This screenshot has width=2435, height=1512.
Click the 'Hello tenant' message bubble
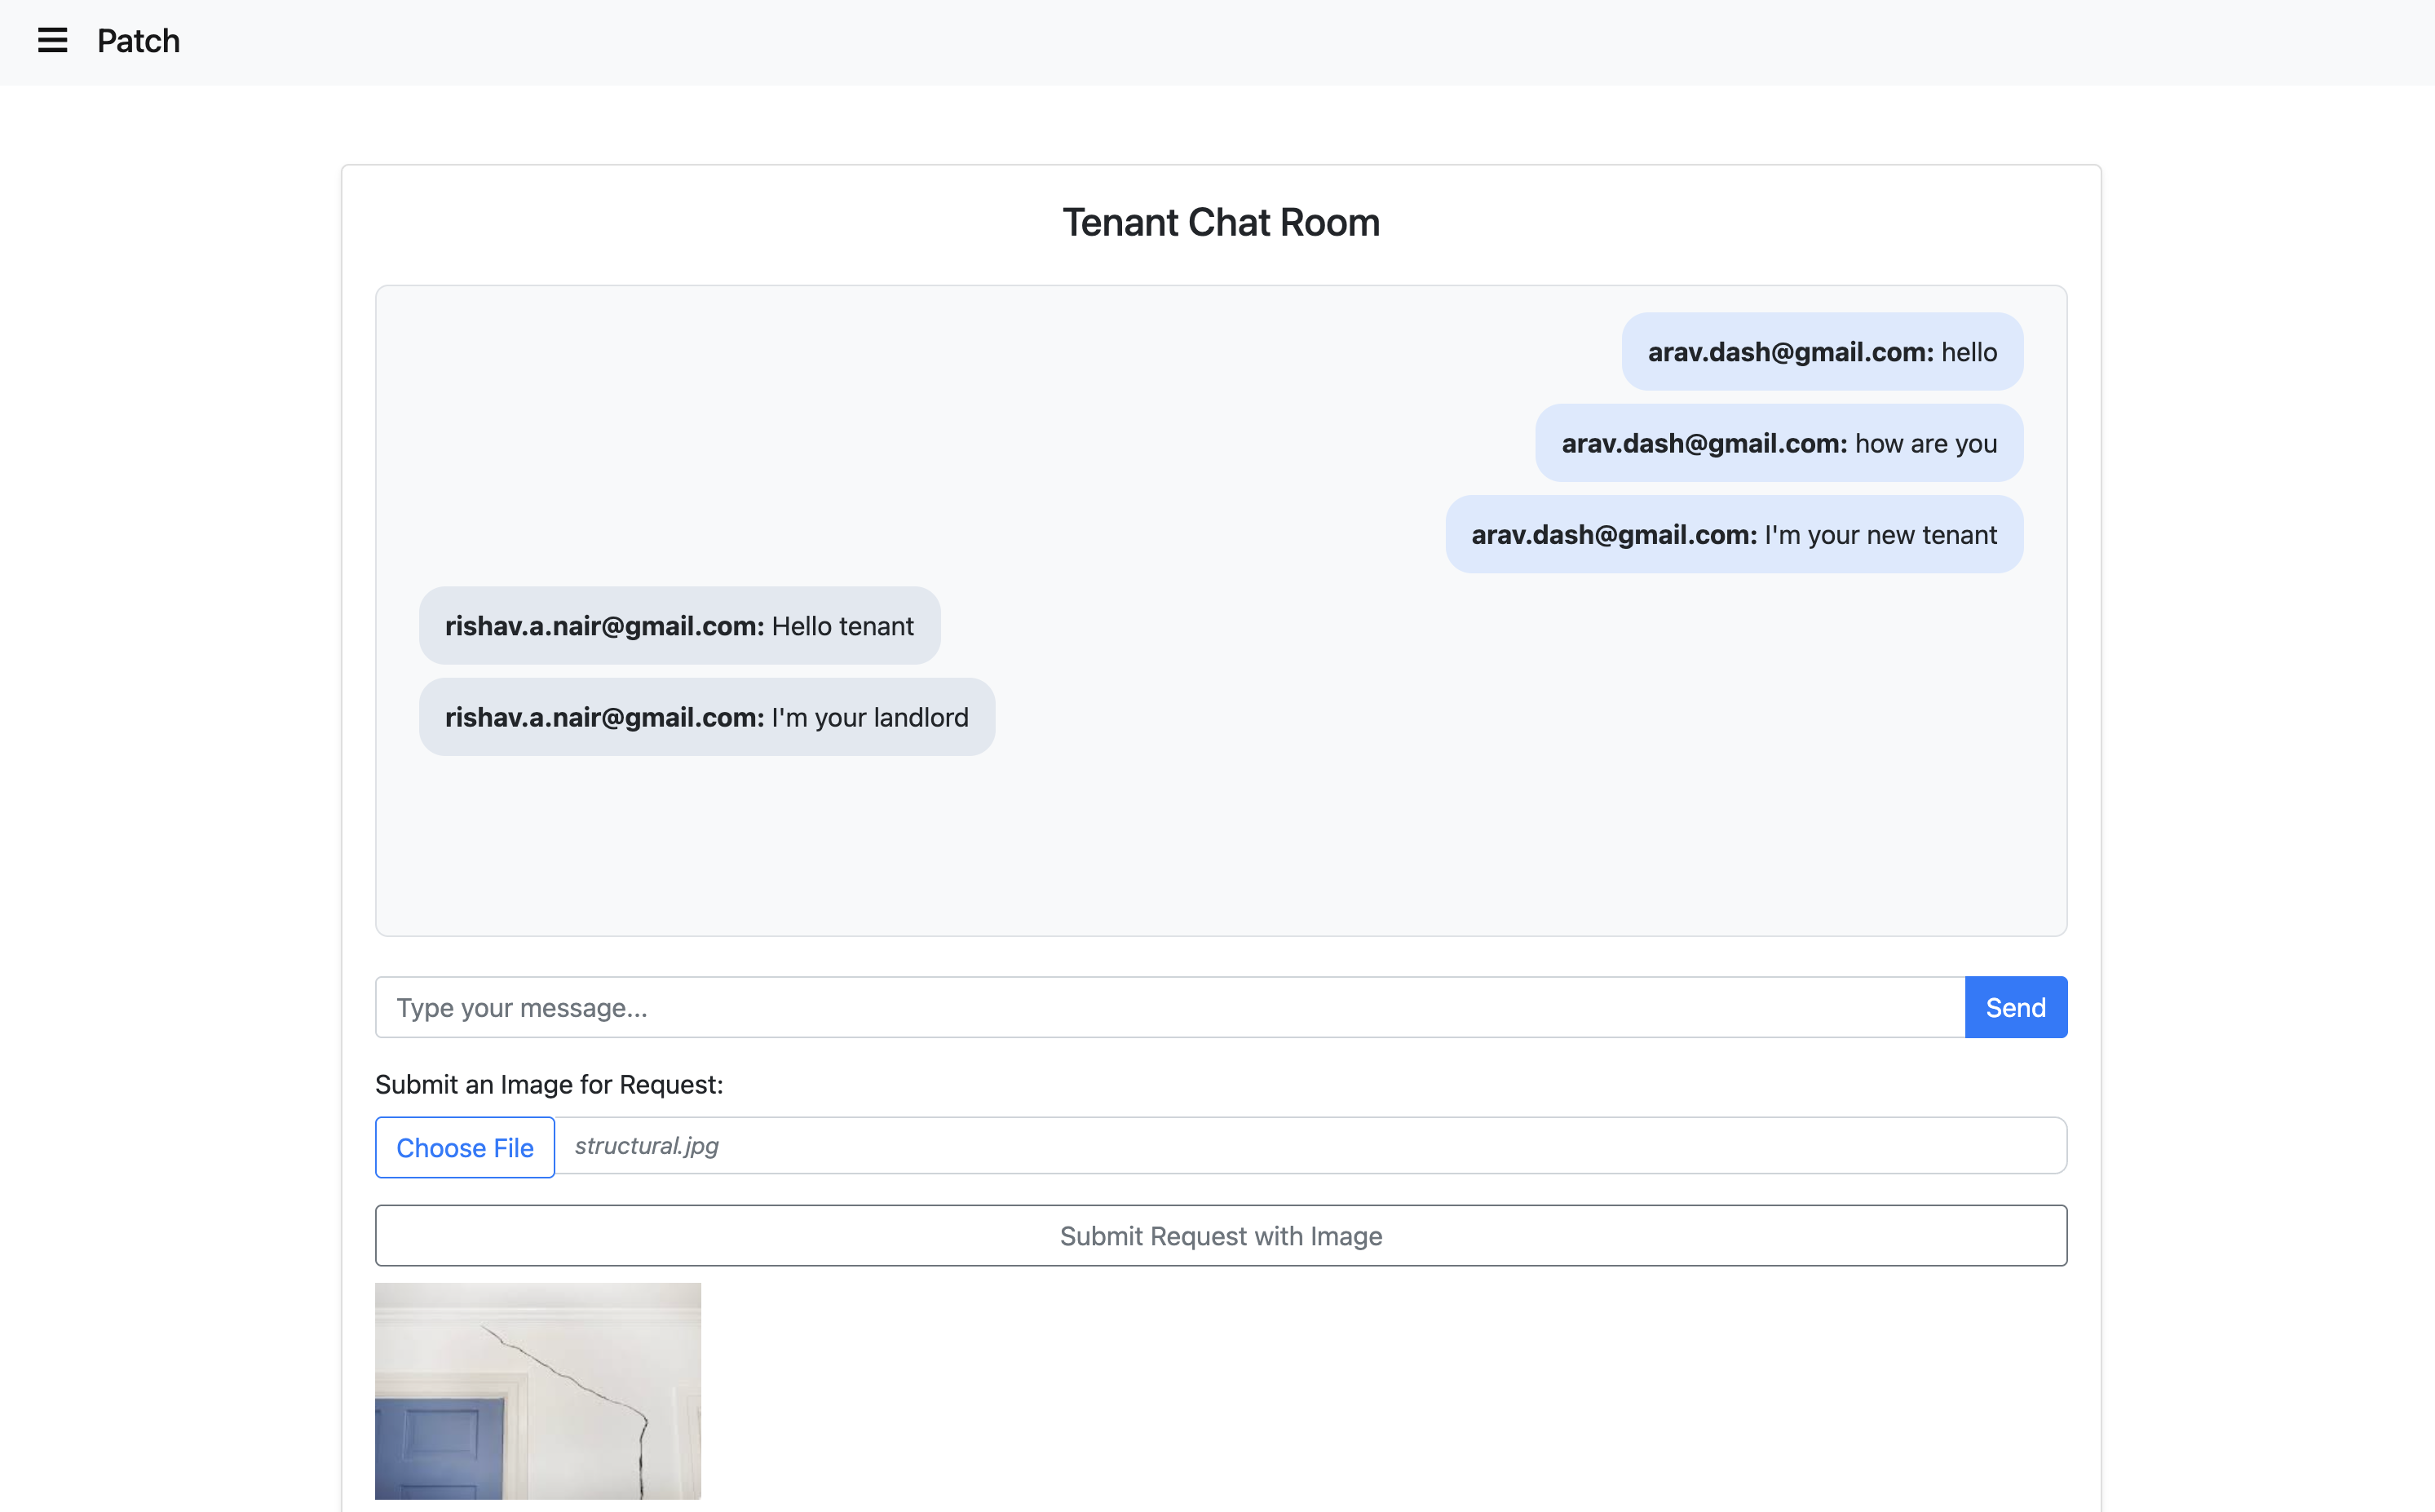click(x=679, y=626)
